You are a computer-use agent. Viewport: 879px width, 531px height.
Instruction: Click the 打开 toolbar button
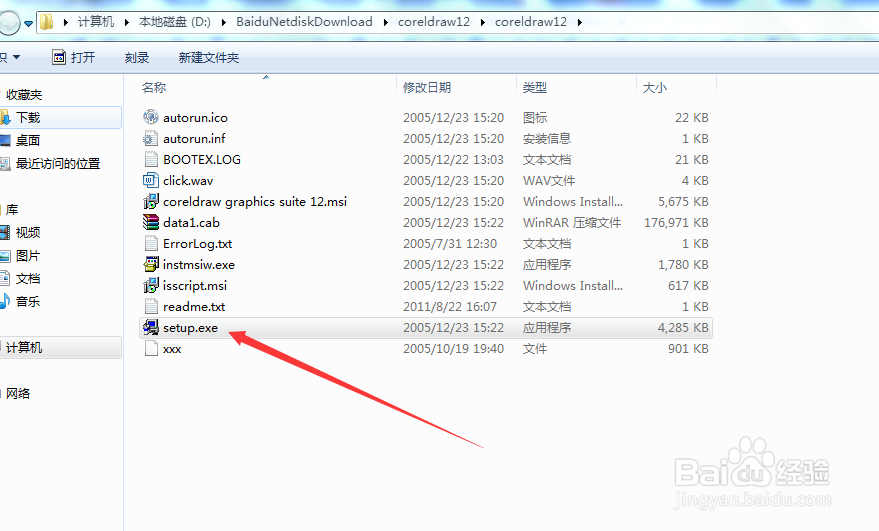pyautogui.click(x=74, y=57)
